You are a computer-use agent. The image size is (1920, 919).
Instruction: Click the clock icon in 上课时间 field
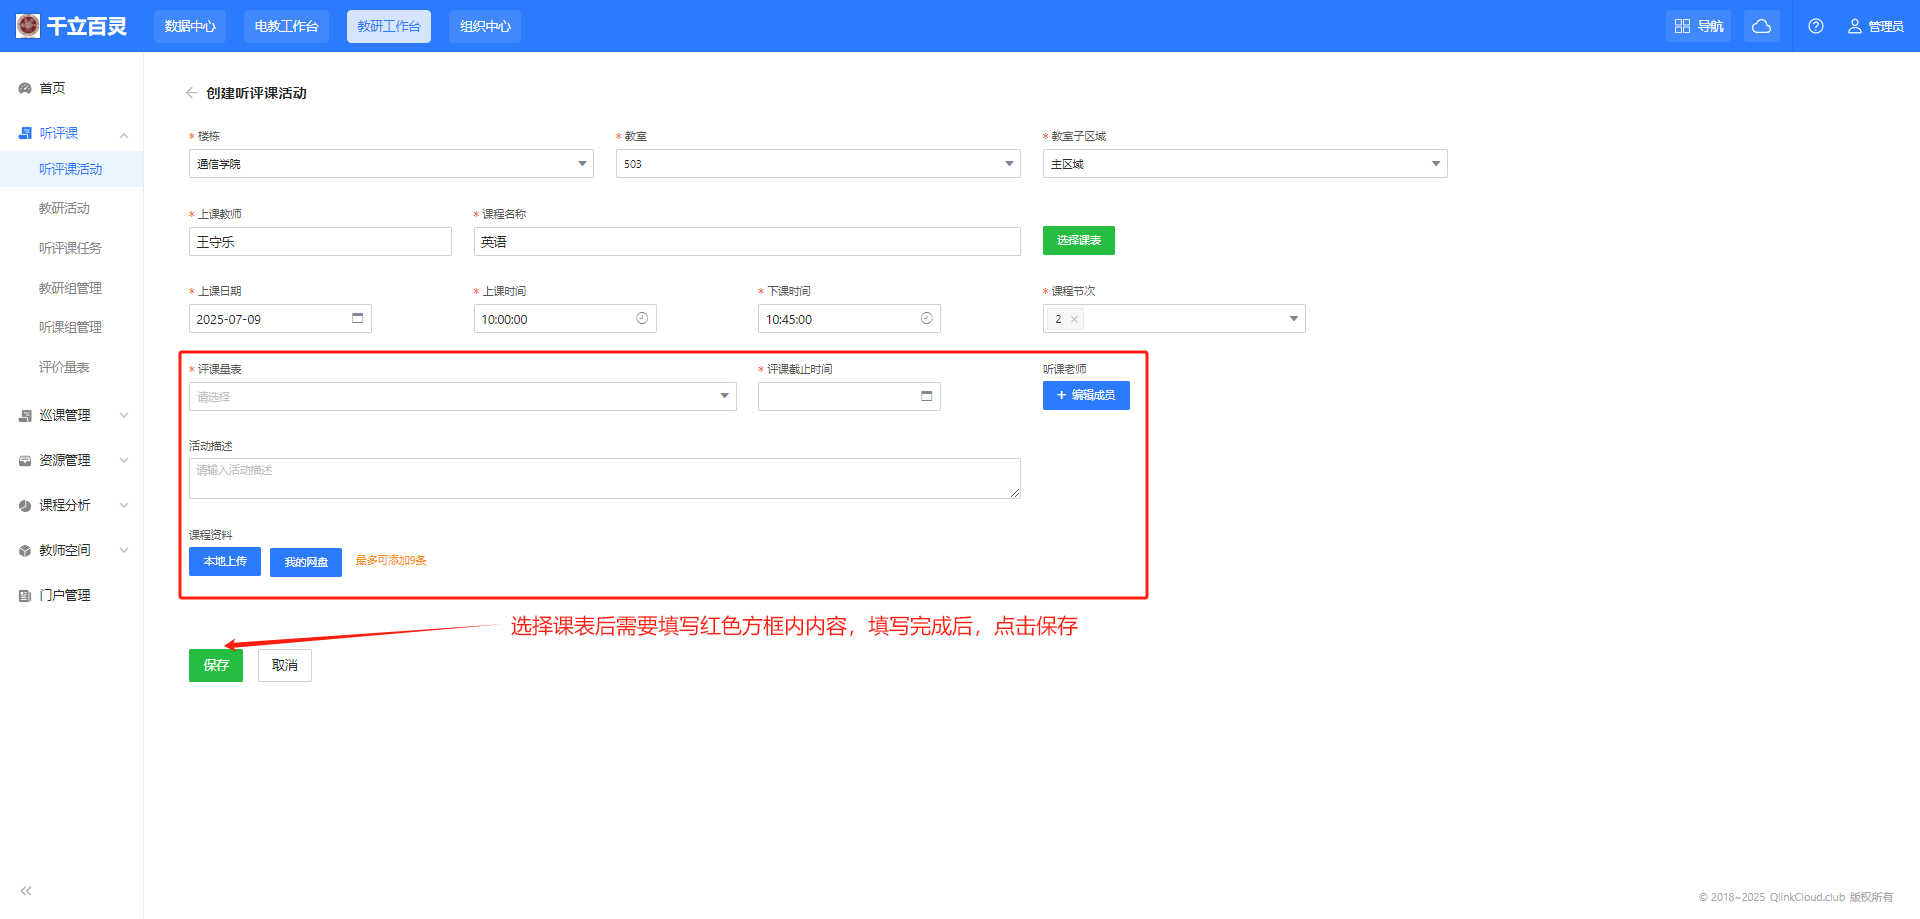click(x=642, y=318)
